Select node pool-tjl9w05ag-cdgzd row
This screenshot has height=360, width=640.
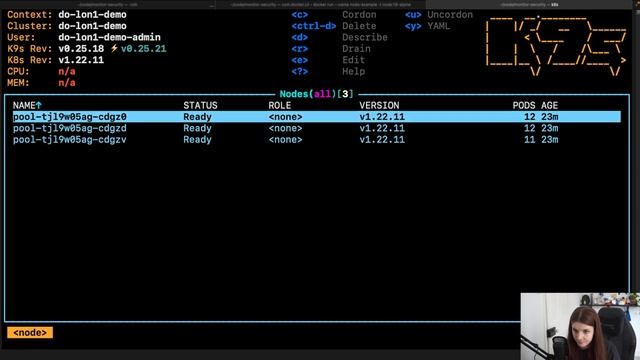click(x=317, y=128)
